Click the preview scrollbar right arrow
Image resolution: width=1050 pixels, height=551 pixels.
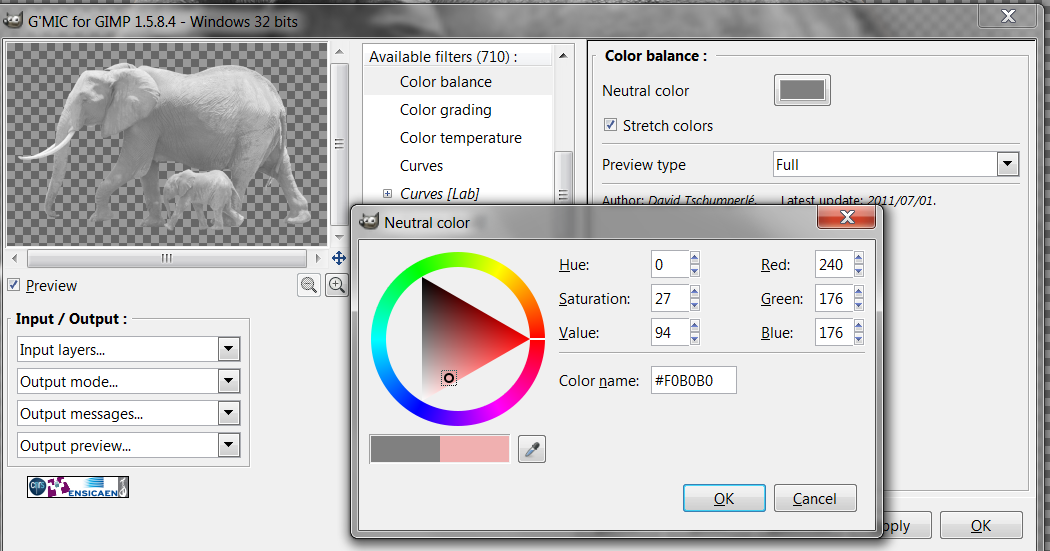[318, 258]
